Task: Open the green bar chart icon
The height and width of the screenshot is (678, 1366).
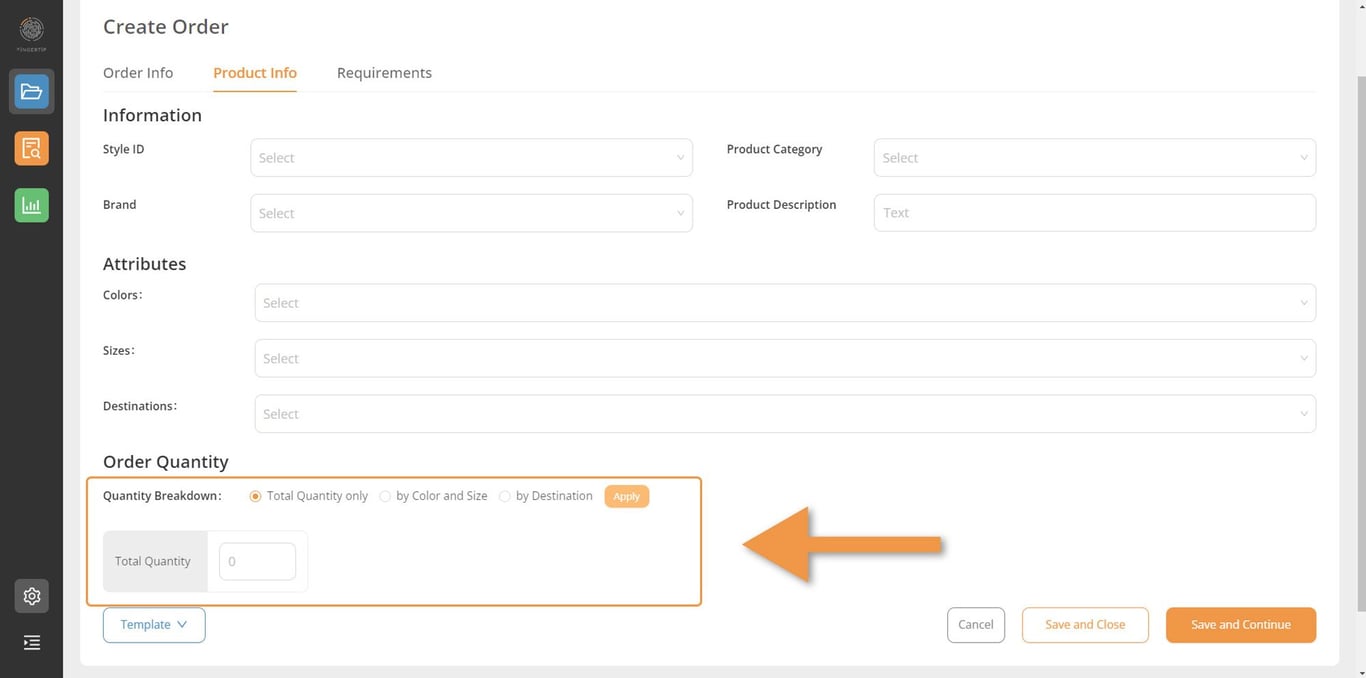Action: [32, 205]
